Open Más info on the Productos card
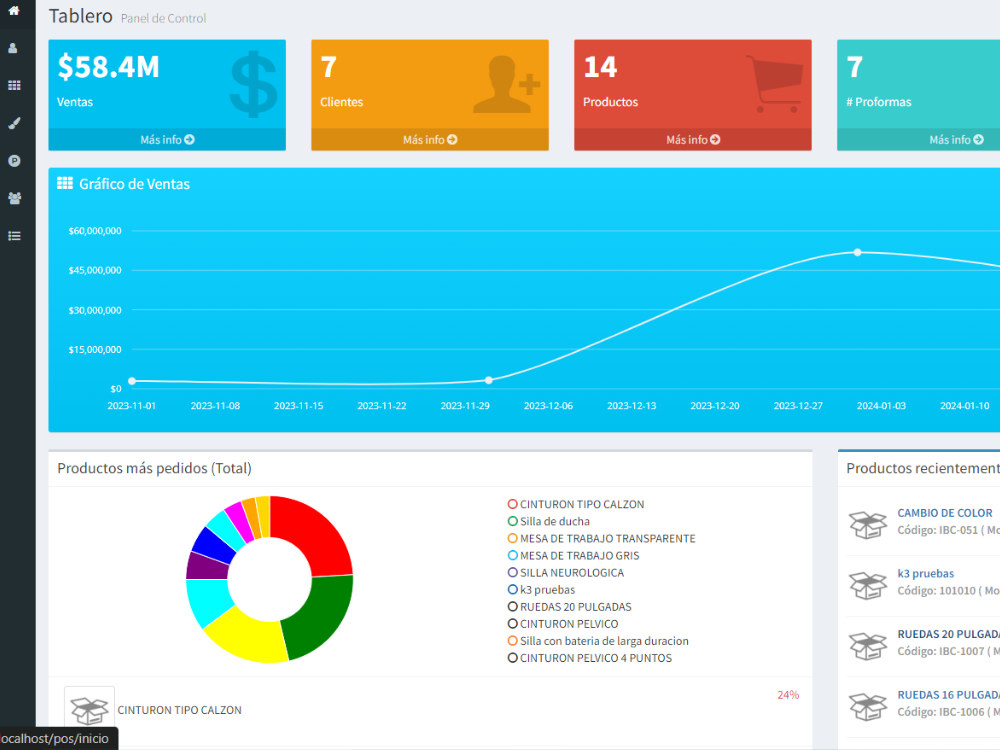This screenshot has width=1000, height=750. tap(693, 140)
